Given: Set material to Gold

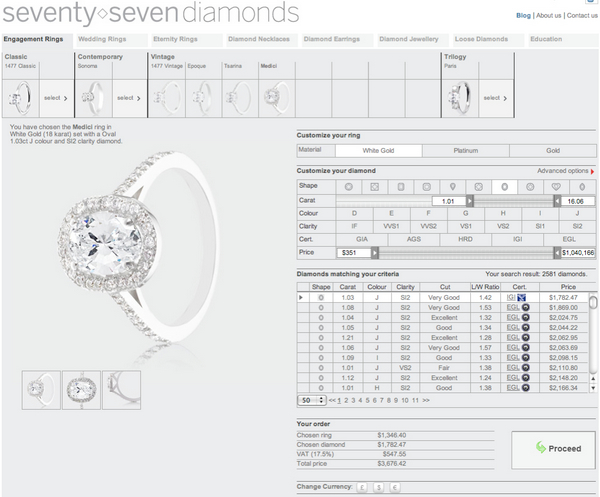Looking at the screenshot, I should click(553, 151).
